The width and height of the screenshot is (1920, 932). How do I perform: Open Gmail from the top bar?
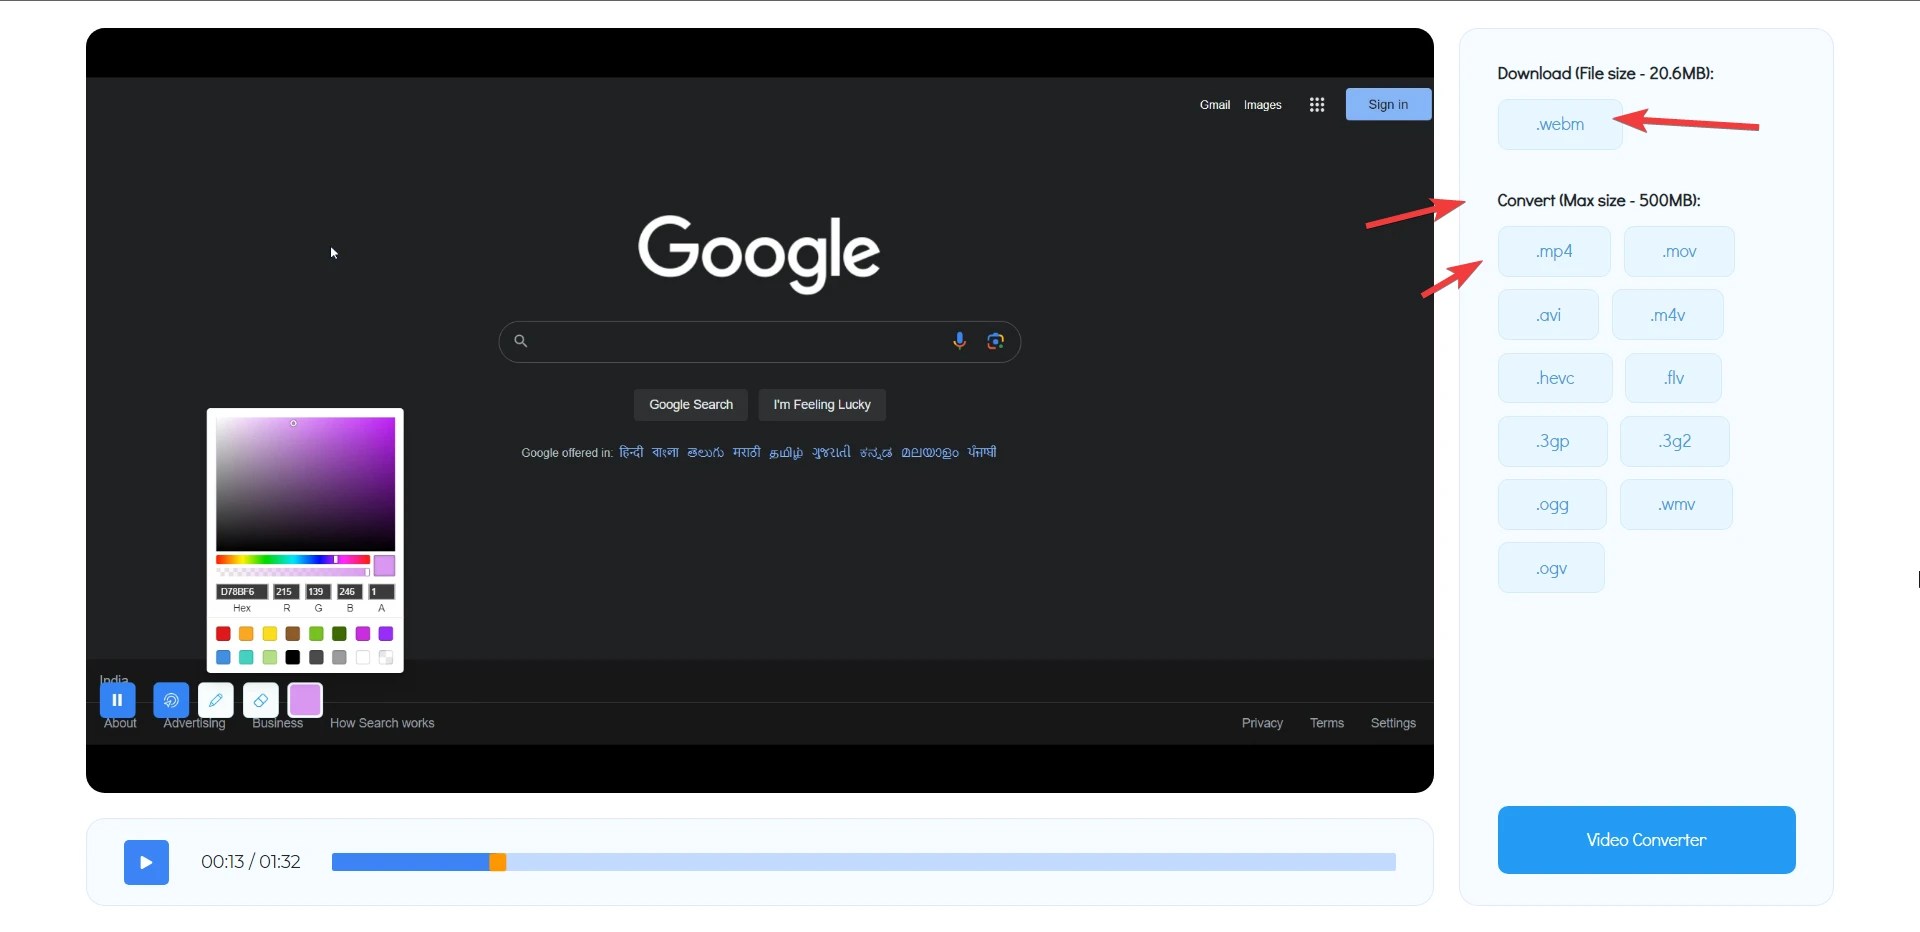coord(1214,104)
